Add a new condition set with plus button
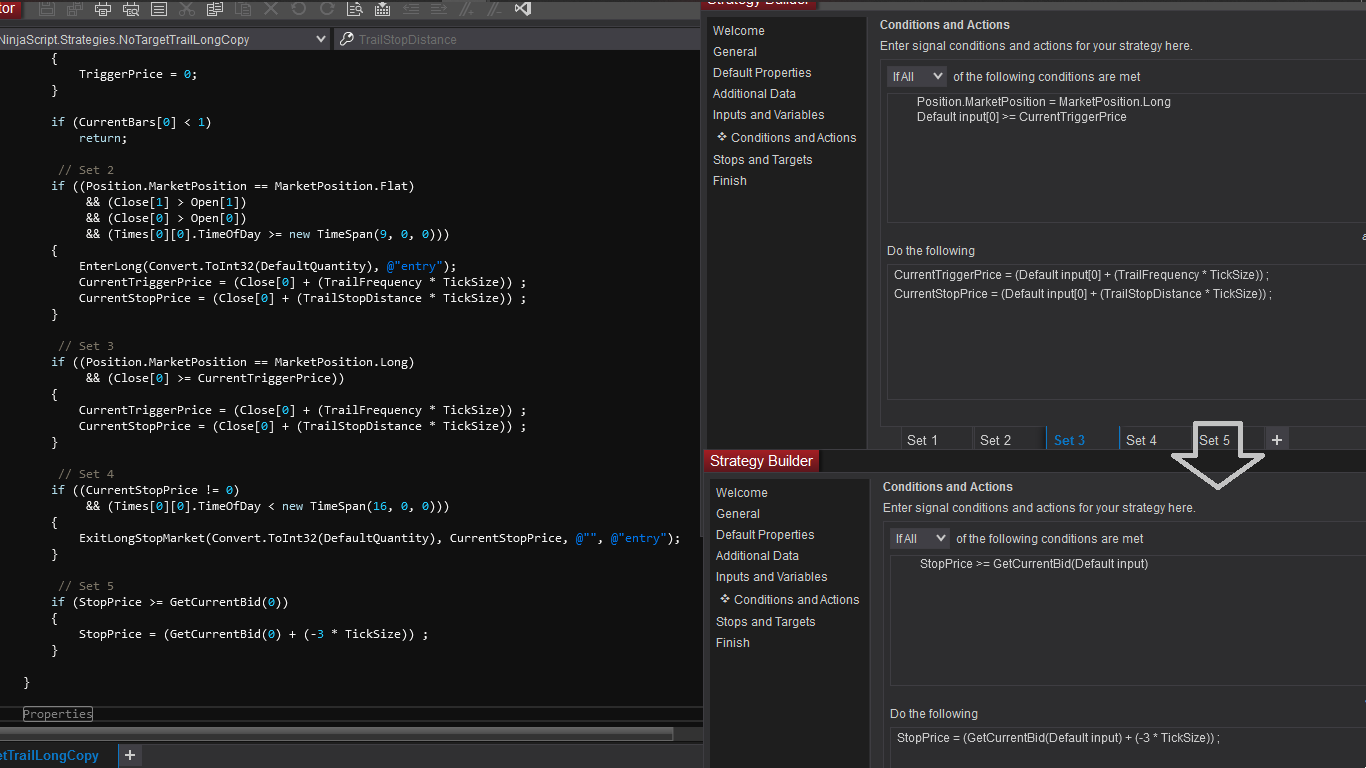The image size is (1366, 768). (1277, 439)
